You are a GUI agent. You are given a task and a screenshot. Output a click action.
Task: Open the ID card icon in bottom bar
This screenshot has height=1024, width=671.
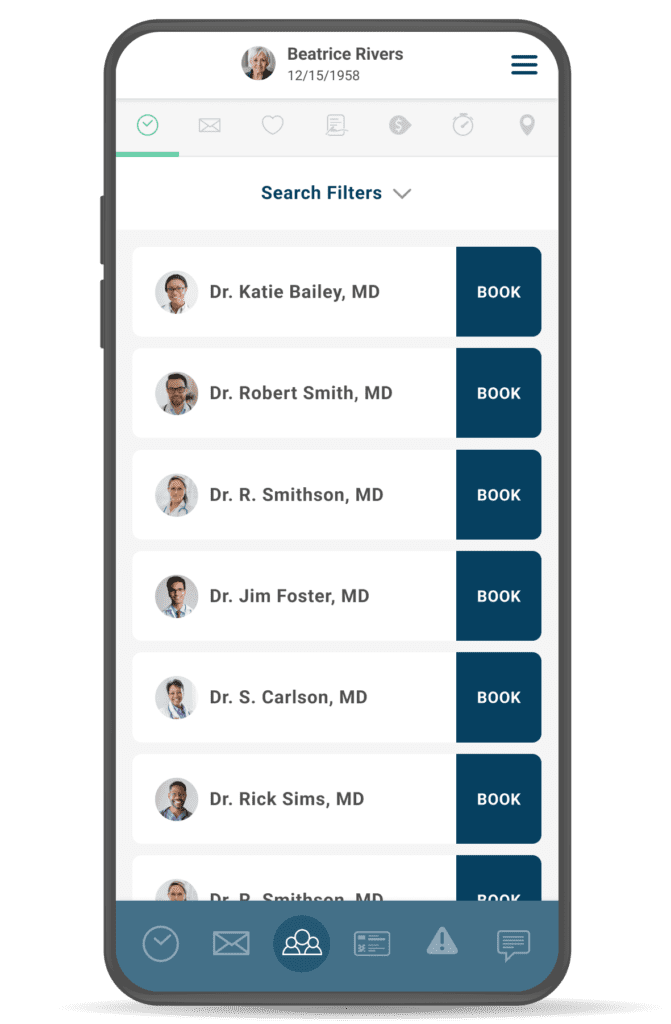point(372,944)
